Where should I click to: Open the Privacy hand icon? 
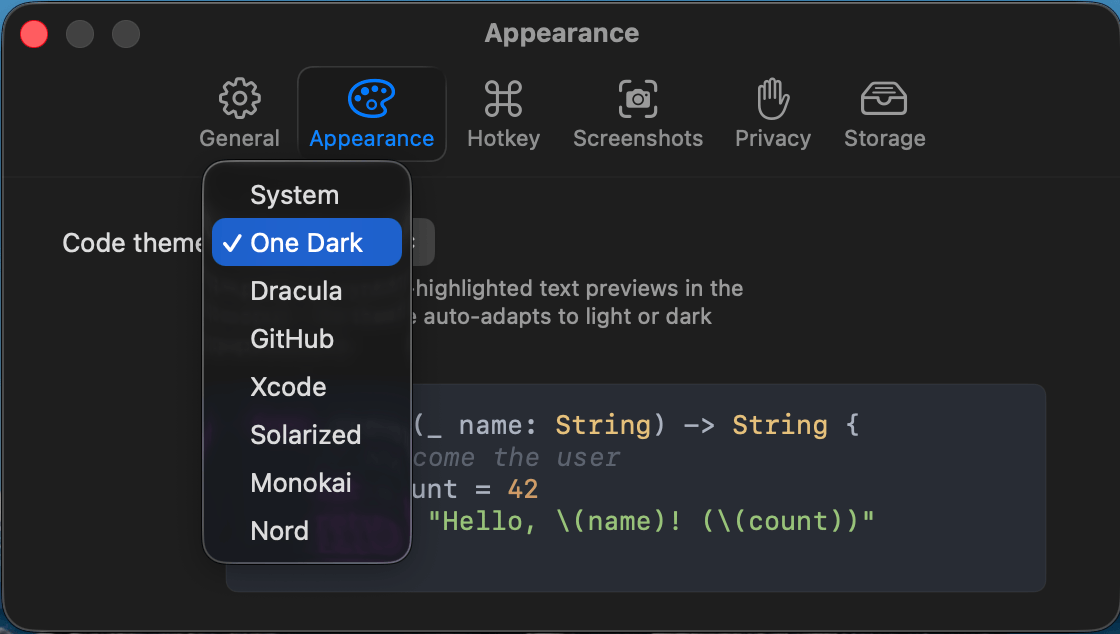(x=773, y=99)
